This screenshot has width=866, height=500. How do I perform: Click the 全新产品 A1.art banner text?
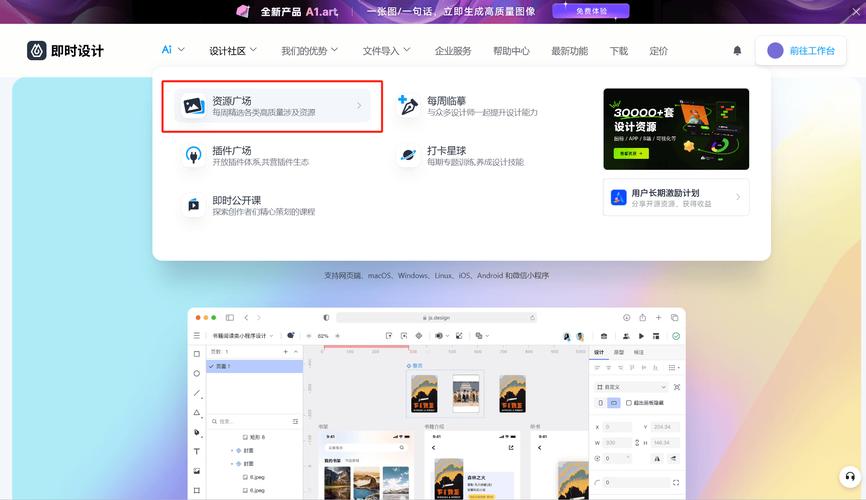(299, 12)
